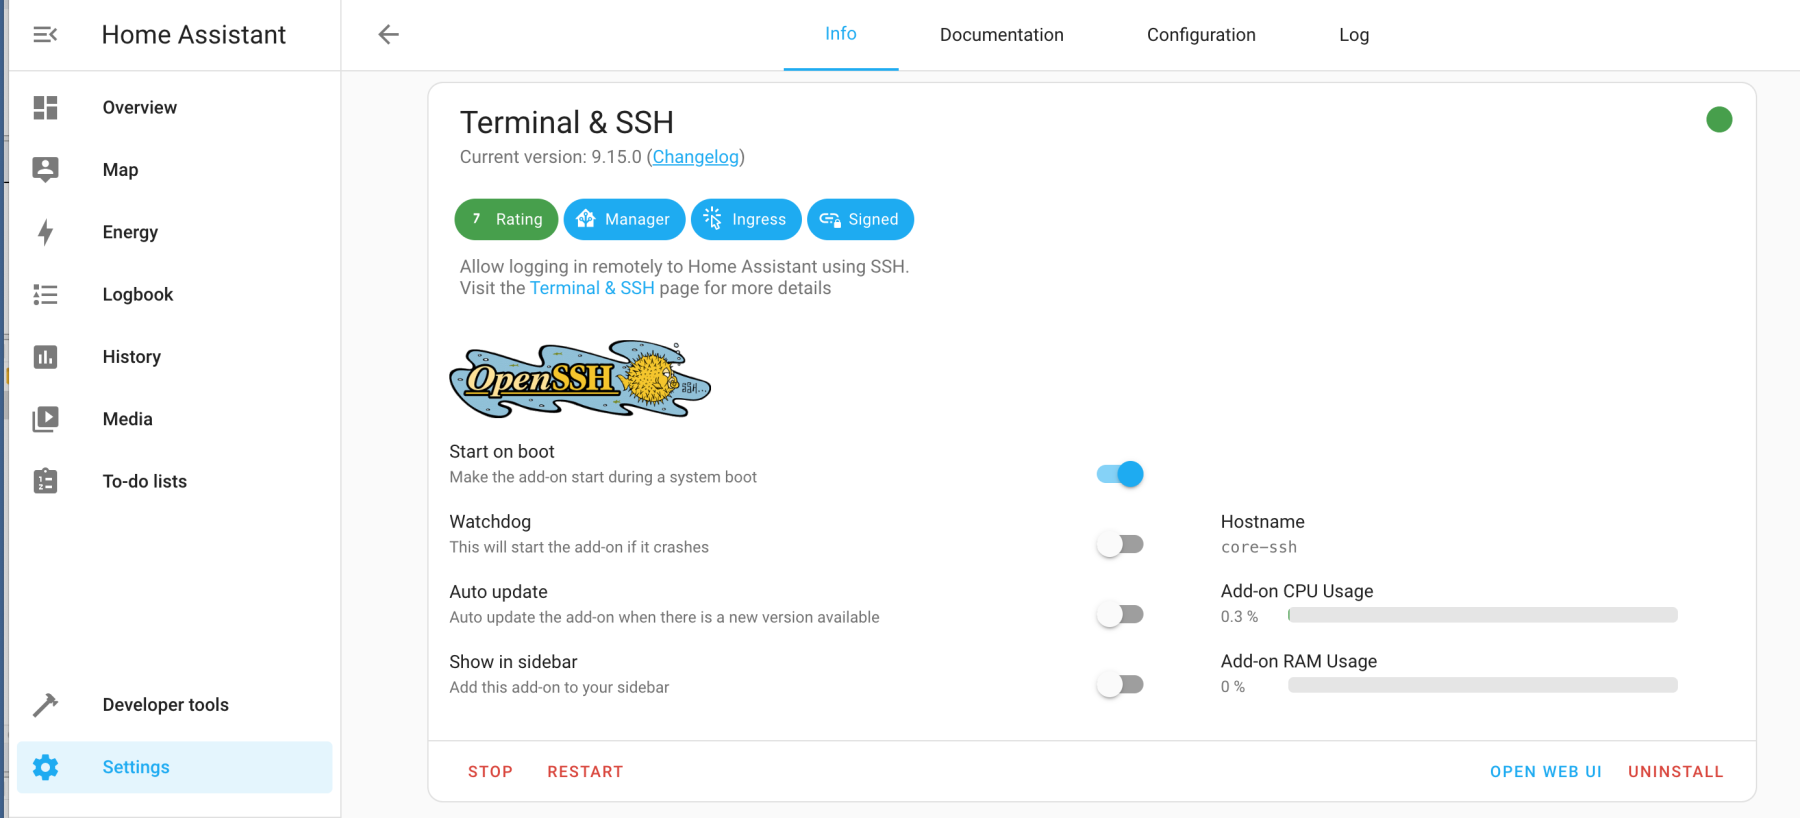Enable the Show in sidebar toggle

(1120, 684)
